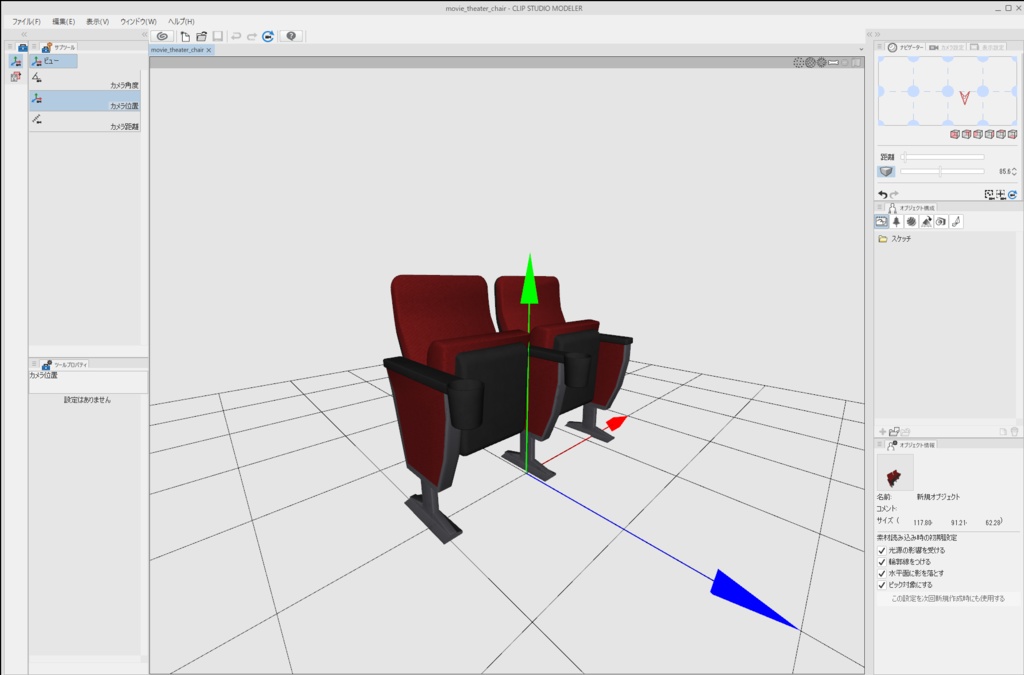Click the undo arrow in top toolbar
Screen dimensions: 1024x675
pyautogui.click(x=236, y=37)
